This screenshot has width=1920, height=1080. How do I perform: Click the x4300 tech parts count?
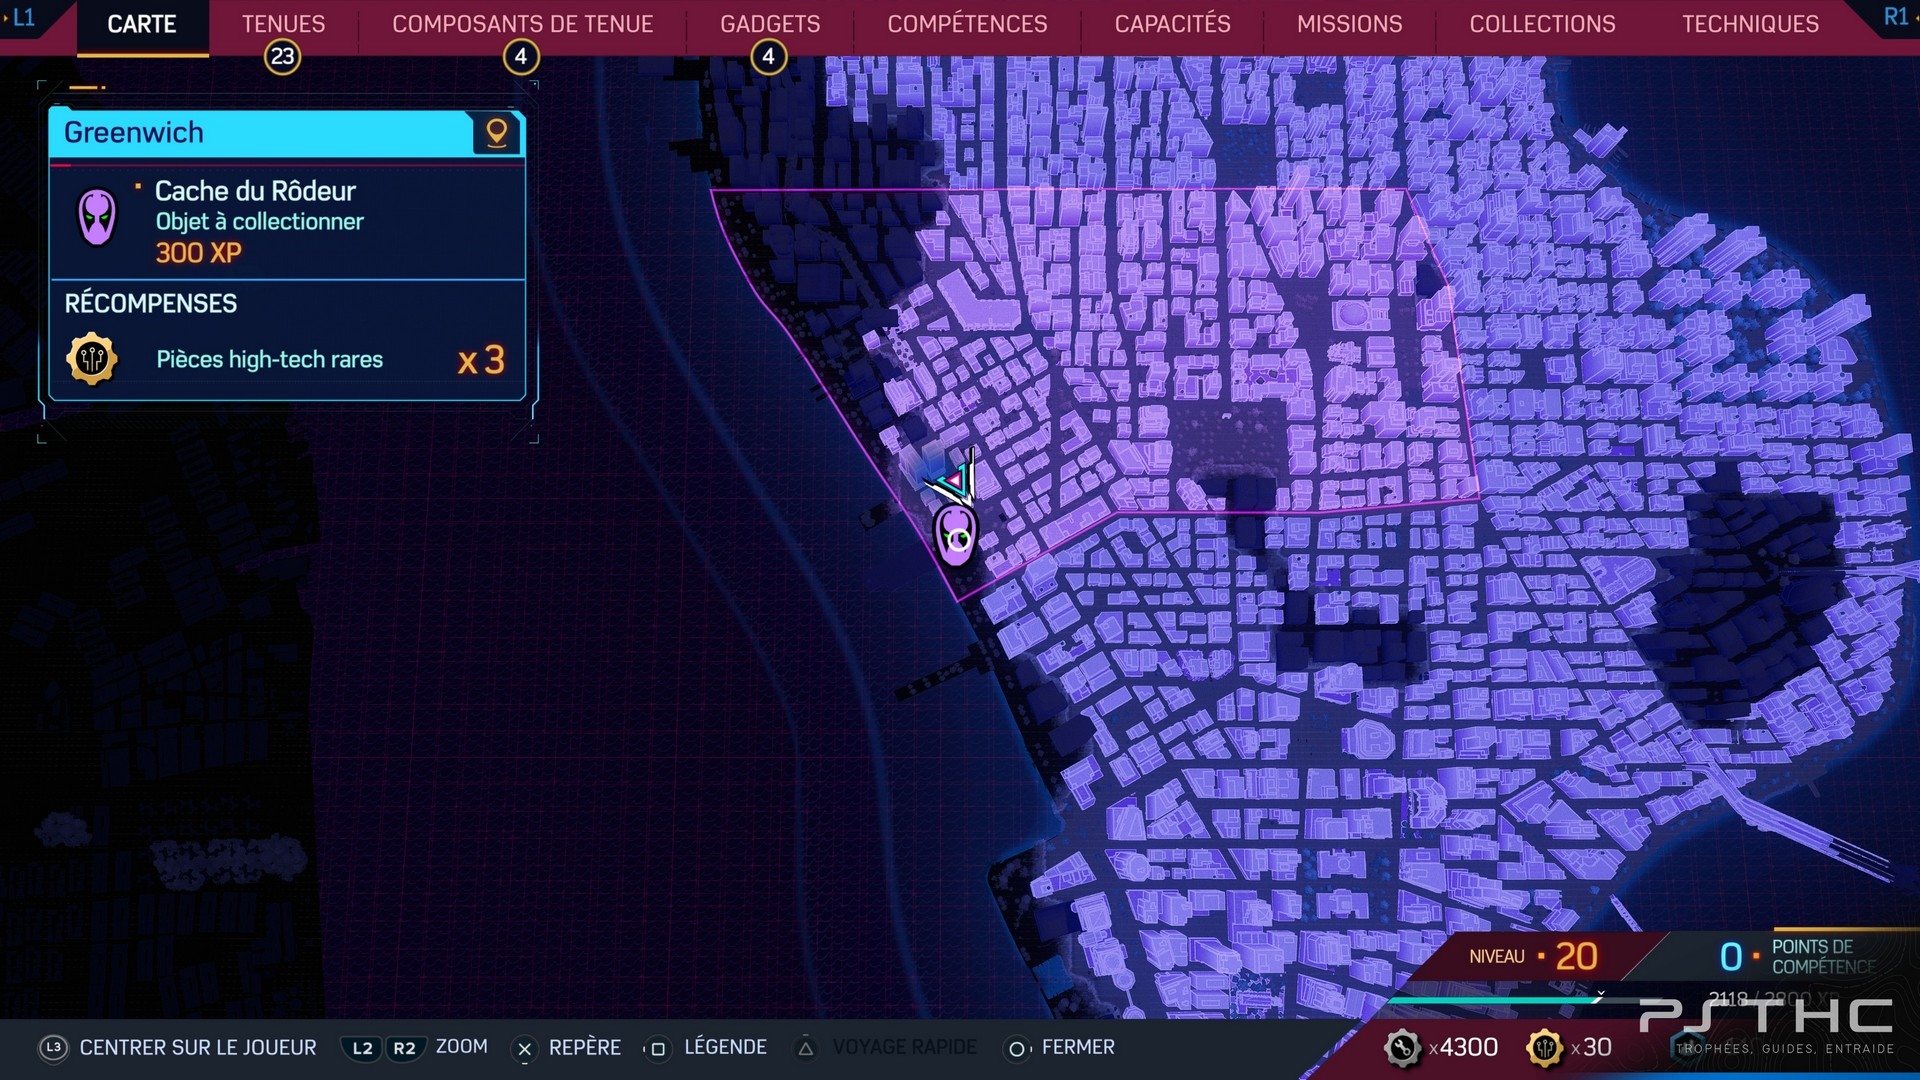1463,1047
